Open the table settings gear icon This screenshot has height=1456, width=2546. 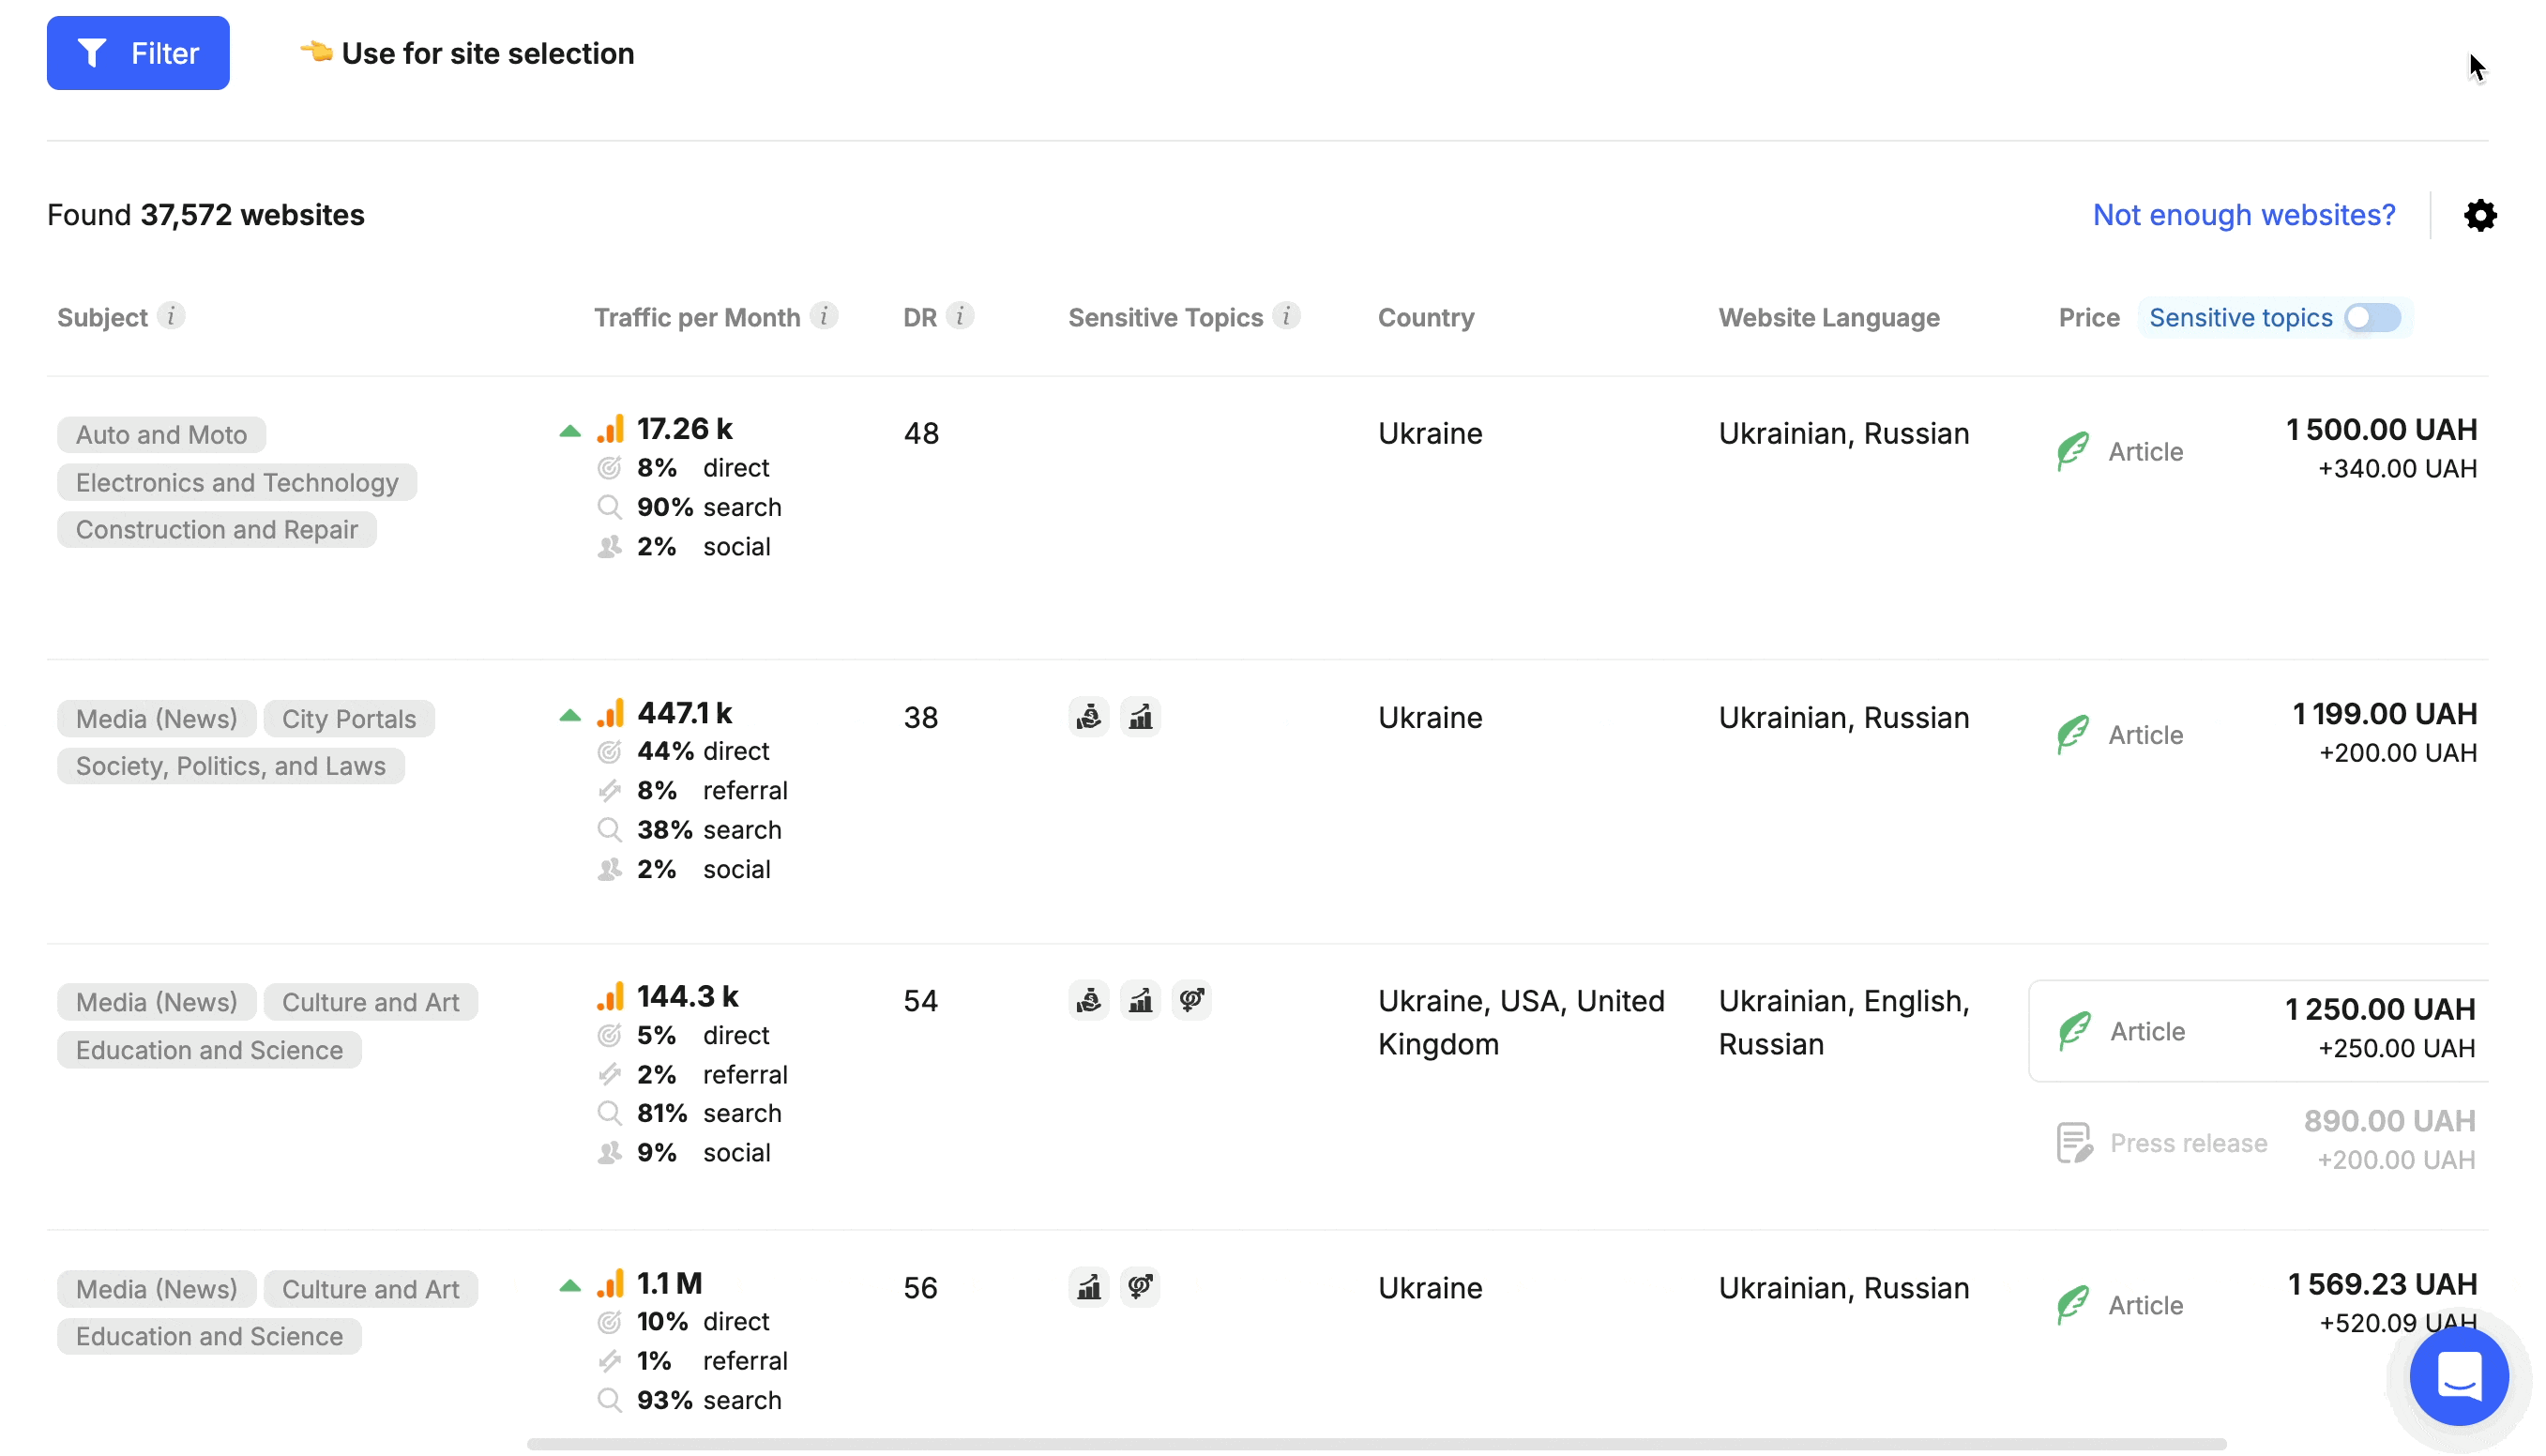tap(2480, 215)
